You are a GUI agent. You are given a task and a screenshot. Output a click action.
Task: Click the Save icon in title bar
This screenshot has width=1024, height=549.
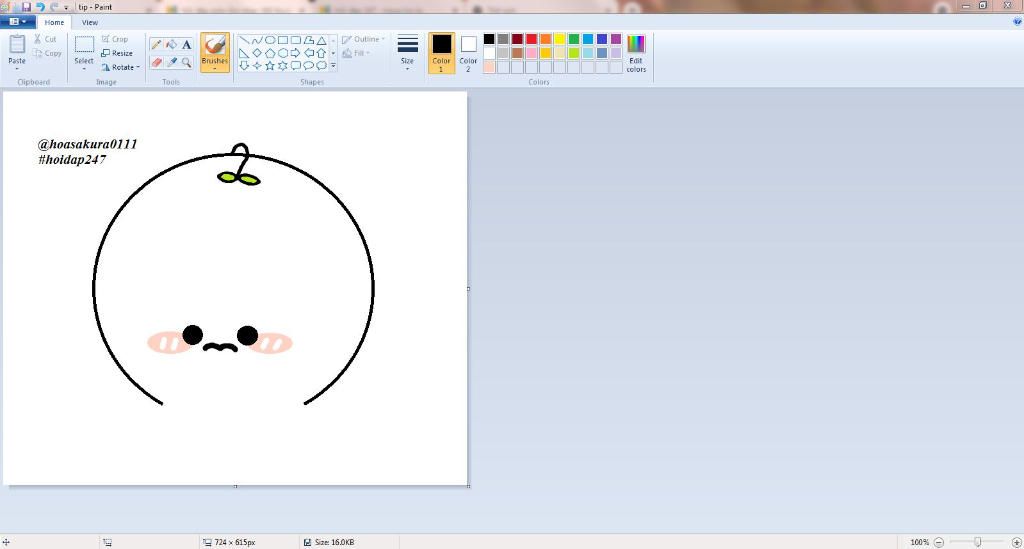26,7
